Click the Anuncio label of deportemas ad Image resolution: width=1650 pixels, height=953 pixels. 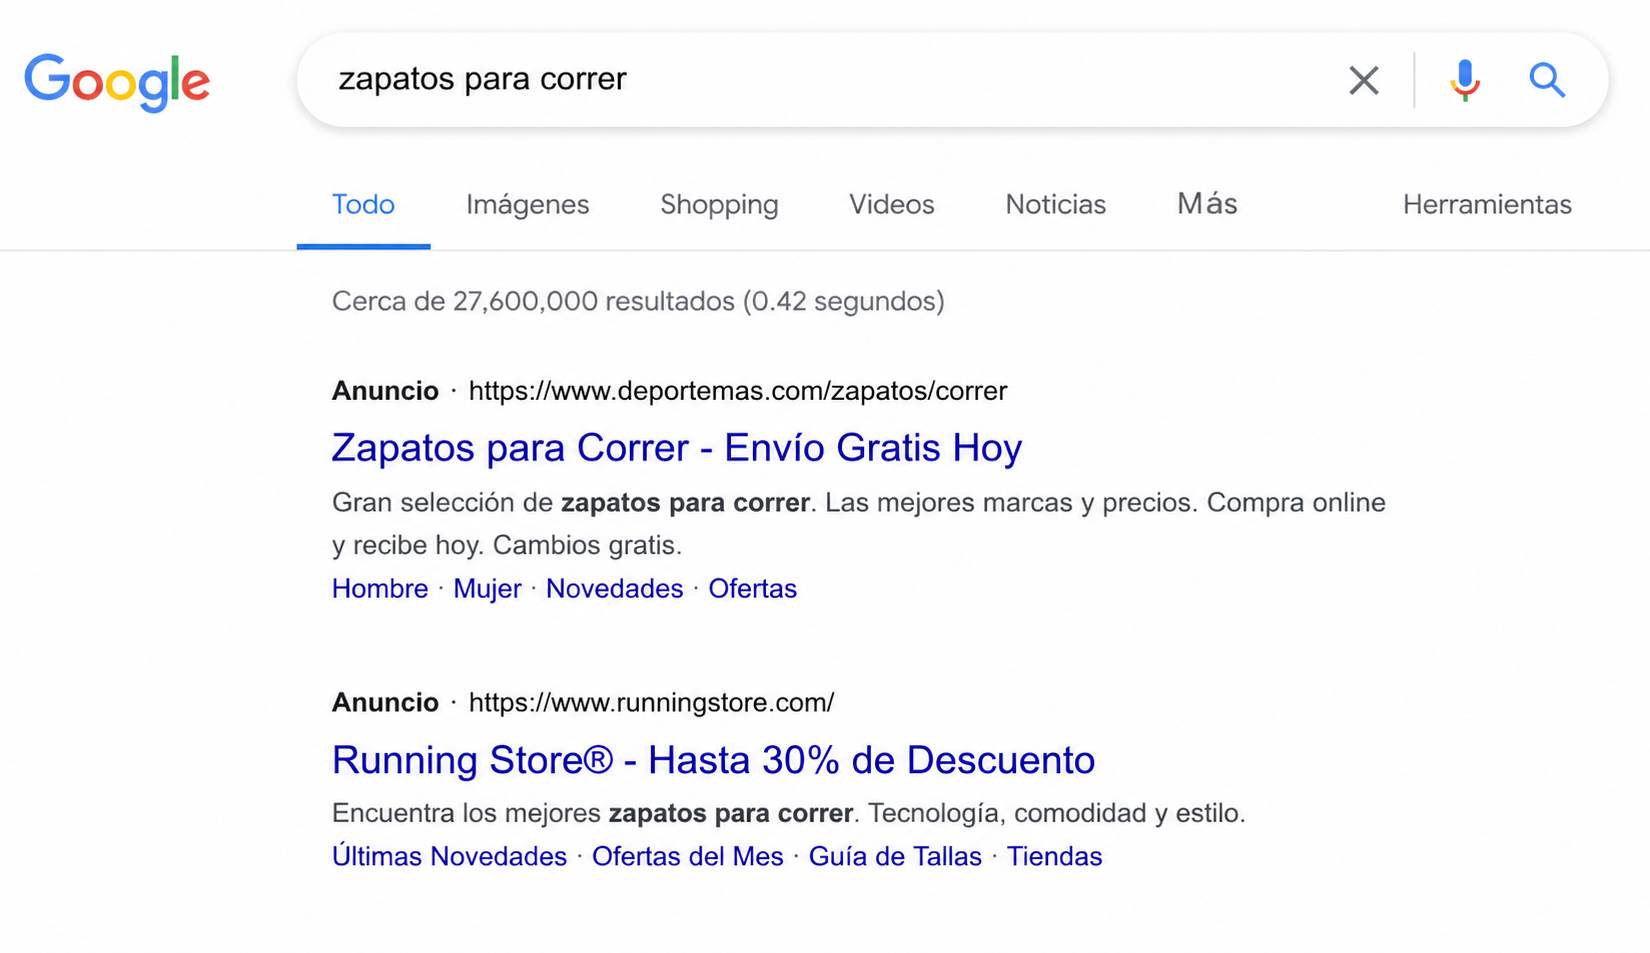(385, 391)
